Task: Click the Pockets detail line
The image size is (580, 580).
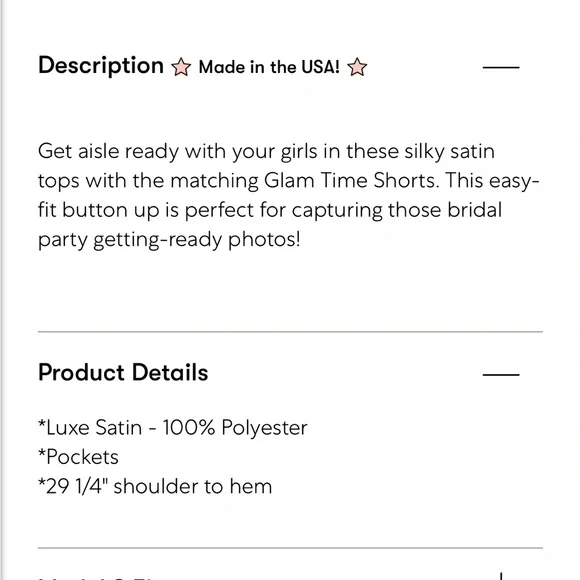Action: pyautogui.click(x=78, y=457)
